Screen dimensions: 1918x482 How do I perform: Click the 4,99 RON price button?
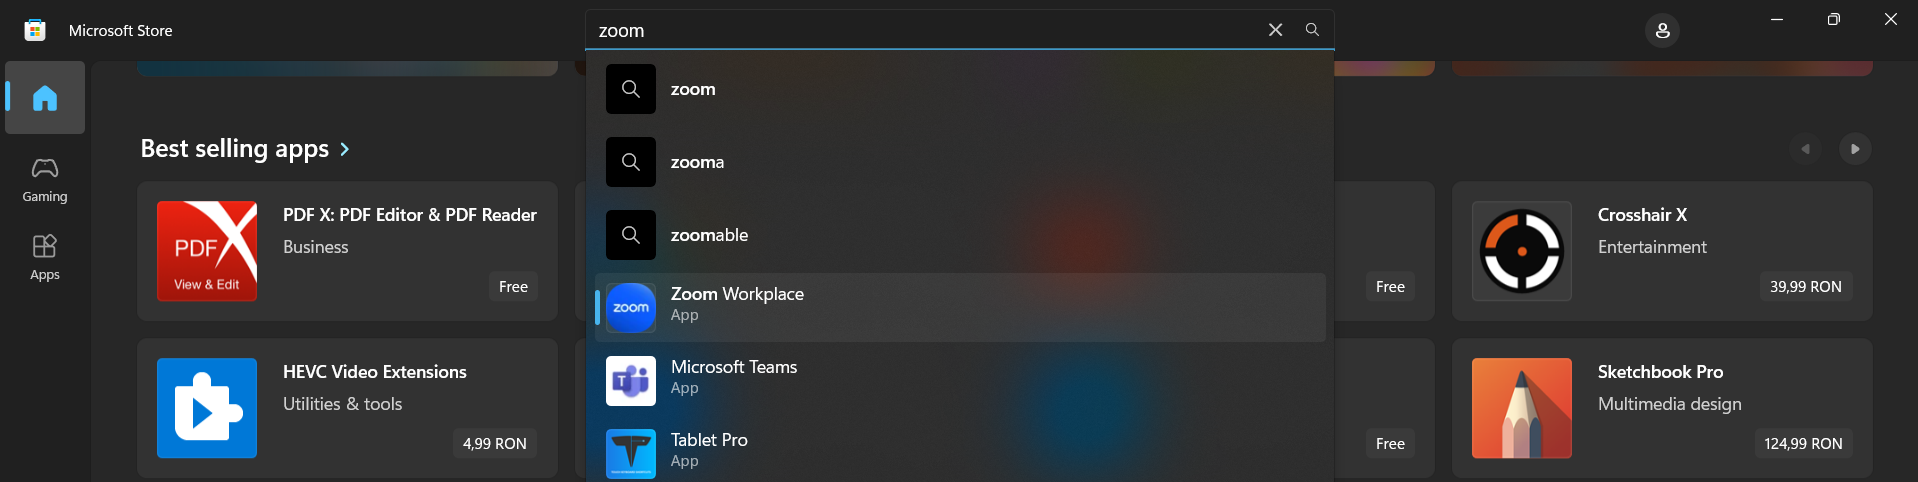[495, 443]
